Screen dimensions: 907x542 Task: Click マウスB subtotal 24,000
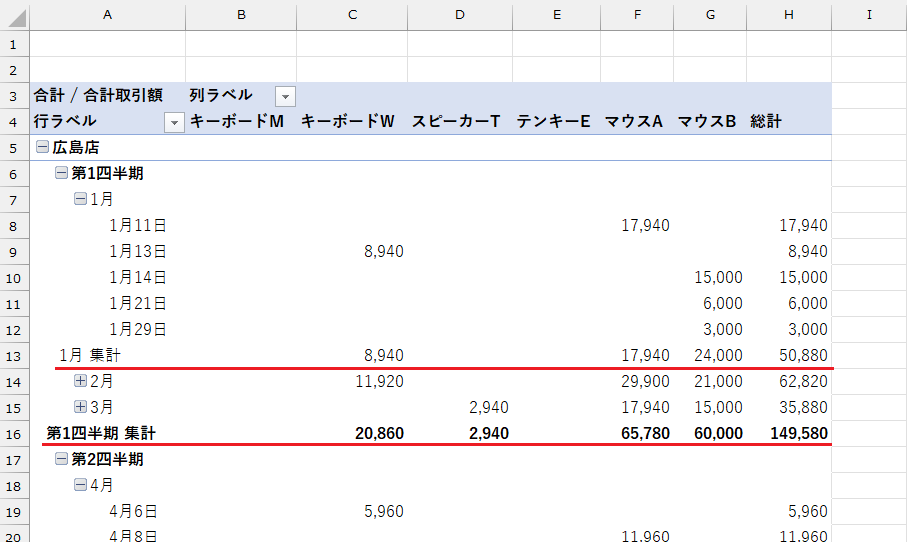[x=718, y=355]
